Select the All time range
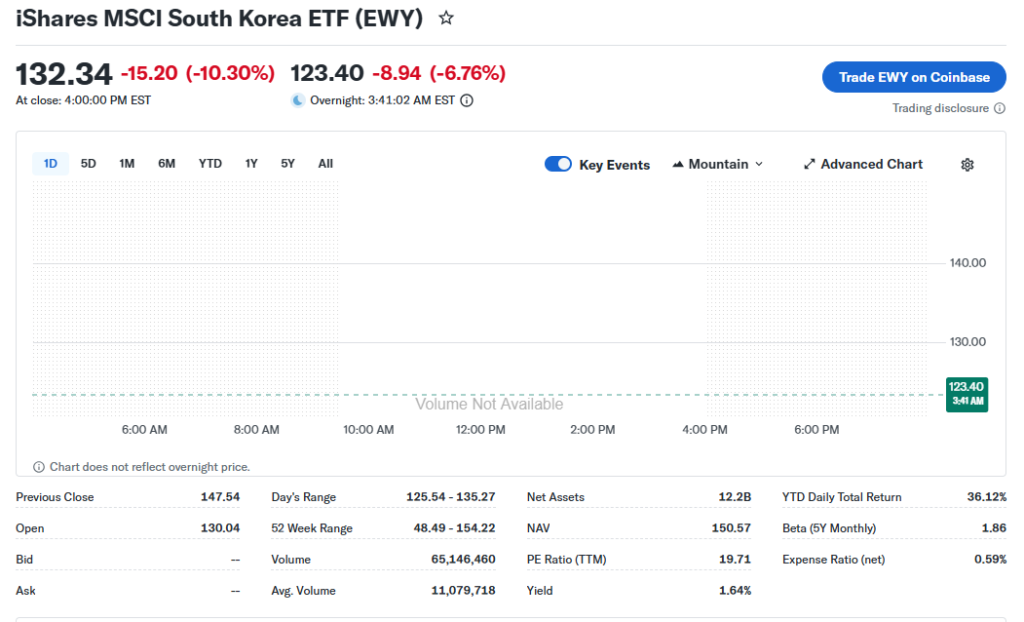Viewport: 1024px width, 622px height. coord(325,164)
